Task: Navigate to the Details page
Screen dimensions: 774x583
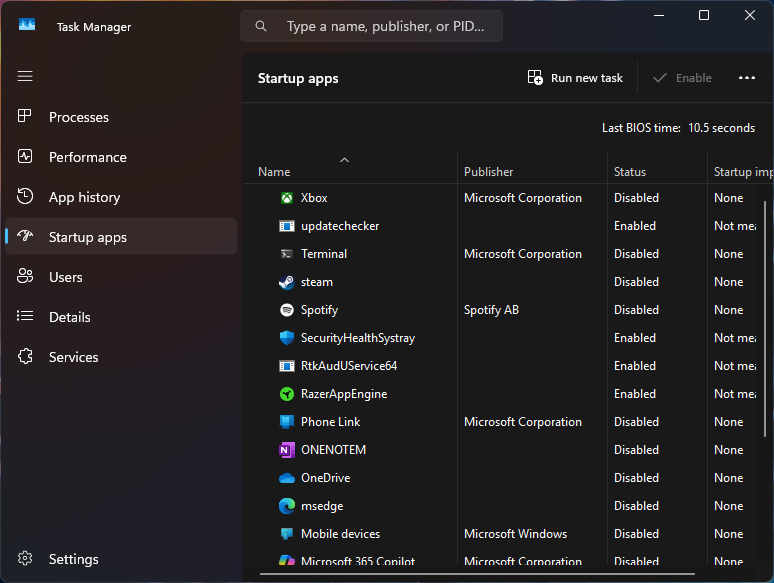Action: [121, 317]
